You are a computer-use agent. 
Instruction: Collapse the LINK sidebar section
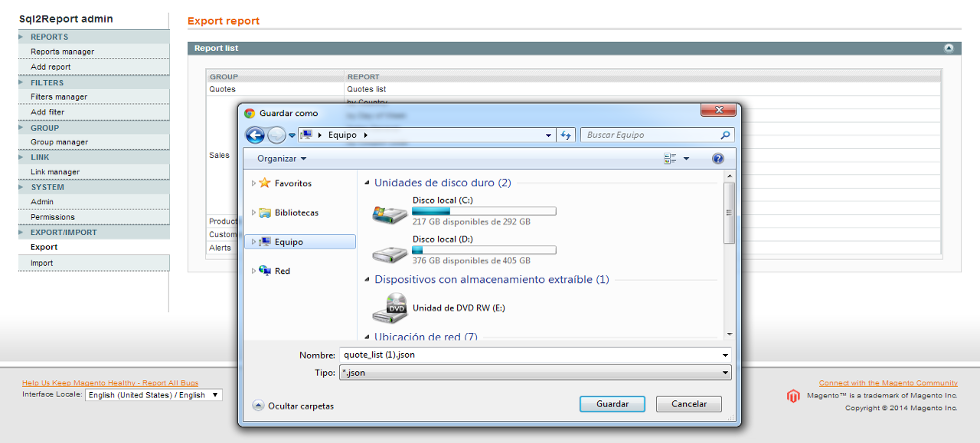[94, 157]
